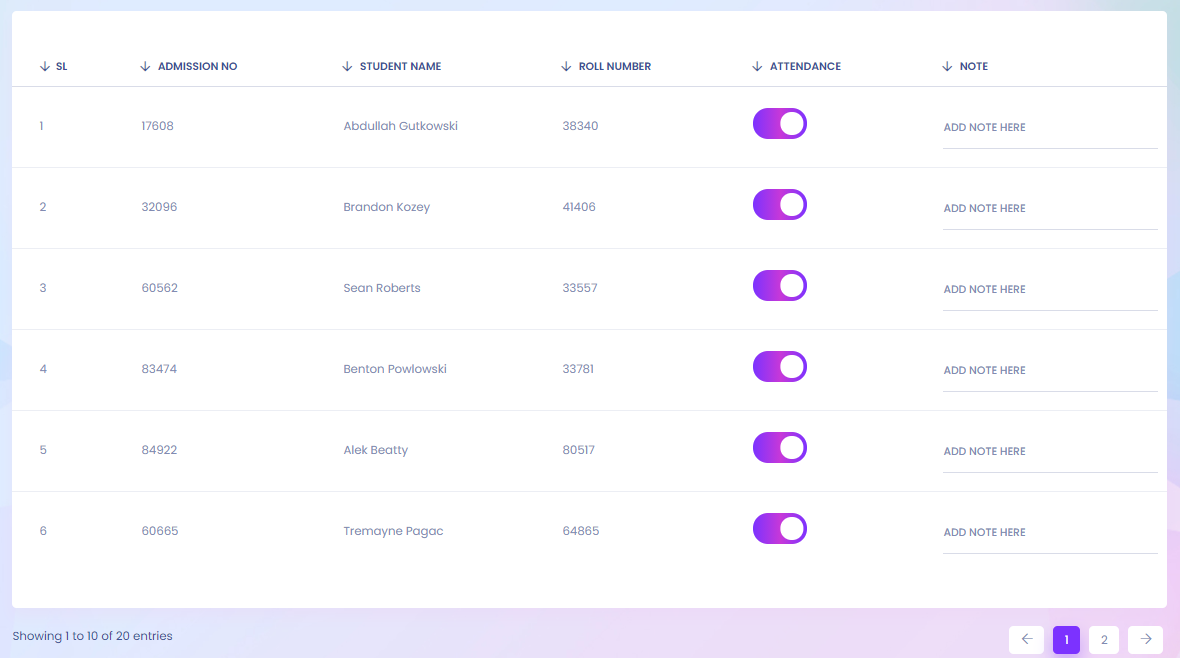The height and width of the screenshot is (658, 1180).
Task: Disable attendance for Alek Beatty
Action: point(780,448)
